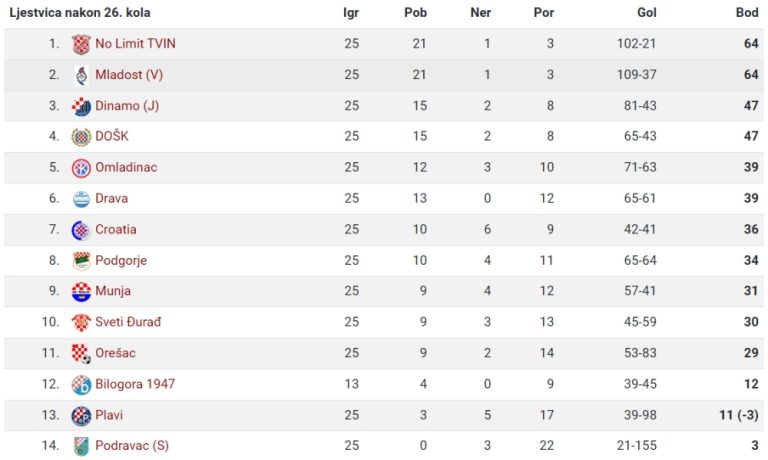The height and width of the screenshot is (460, 768).
Task: Select the Omladinac team crest
Action: [81, 168]
